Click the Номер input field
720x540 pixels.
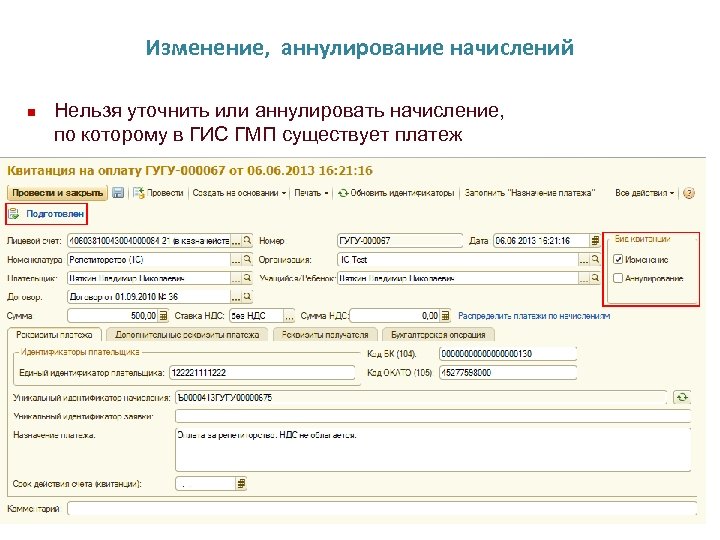[399, 241]
